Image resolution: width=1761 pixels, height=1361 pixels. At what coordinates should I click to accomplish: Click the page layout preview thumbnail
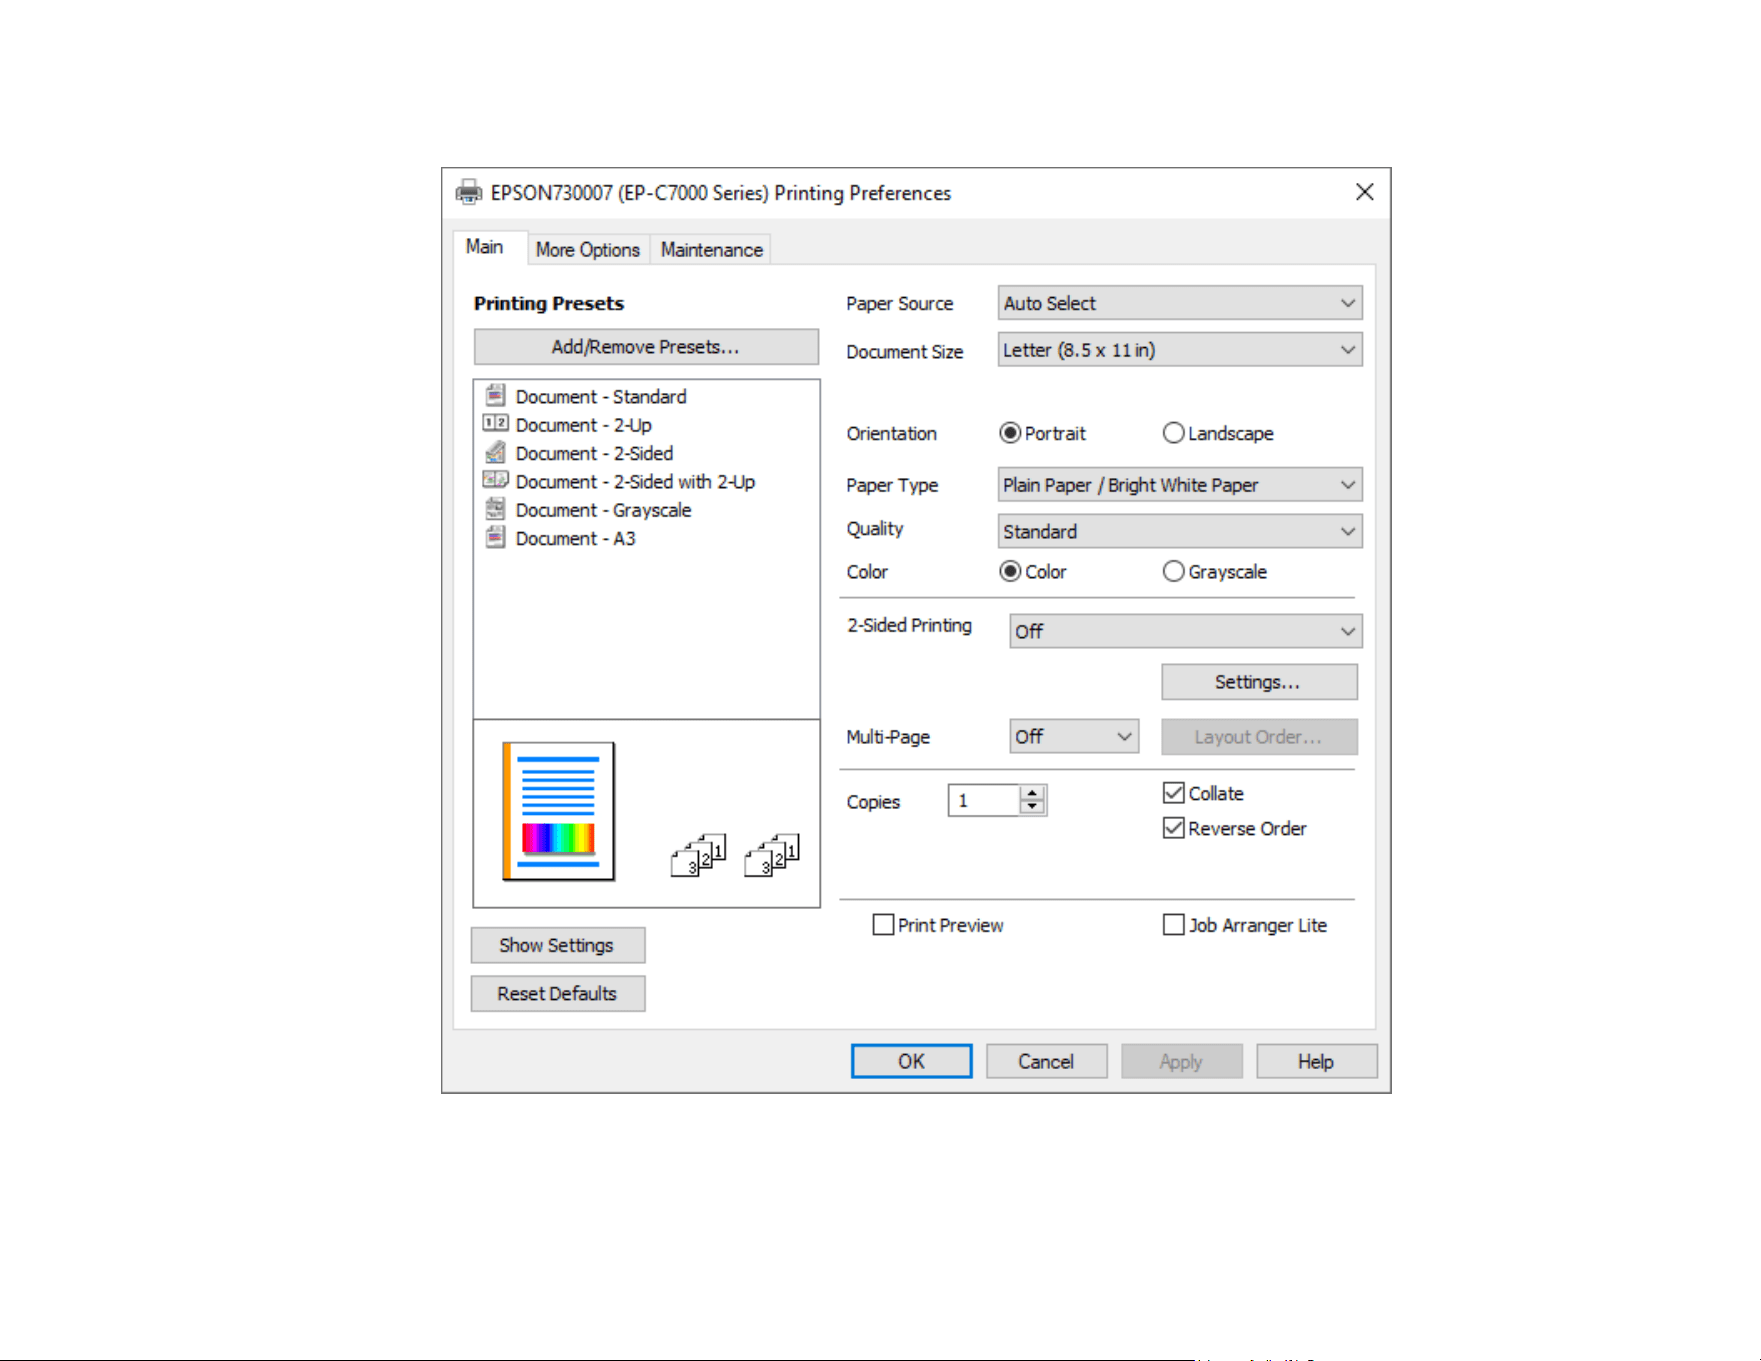click(x=558, y=811)
